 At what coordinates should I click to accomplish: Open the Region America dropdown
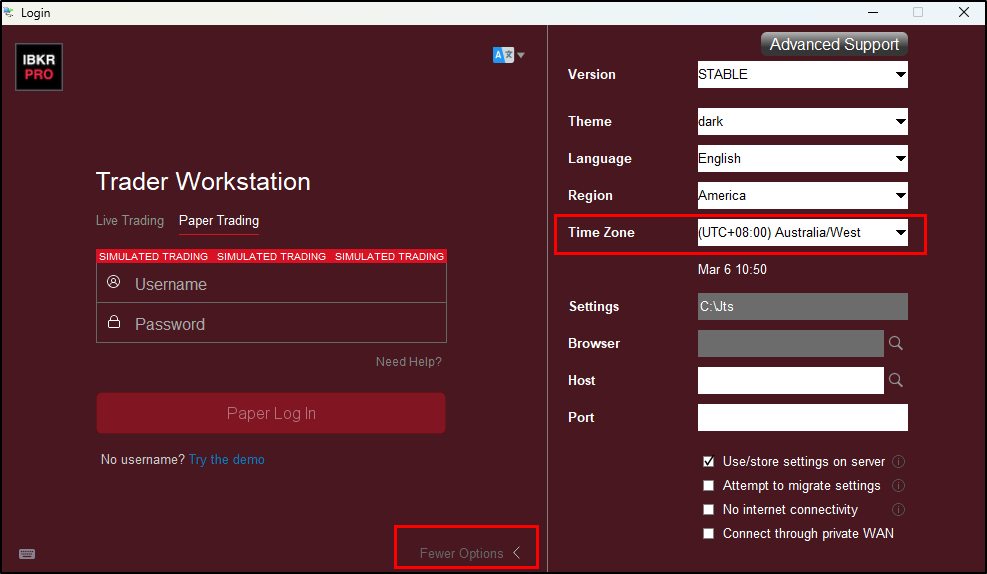coord(803,195)
